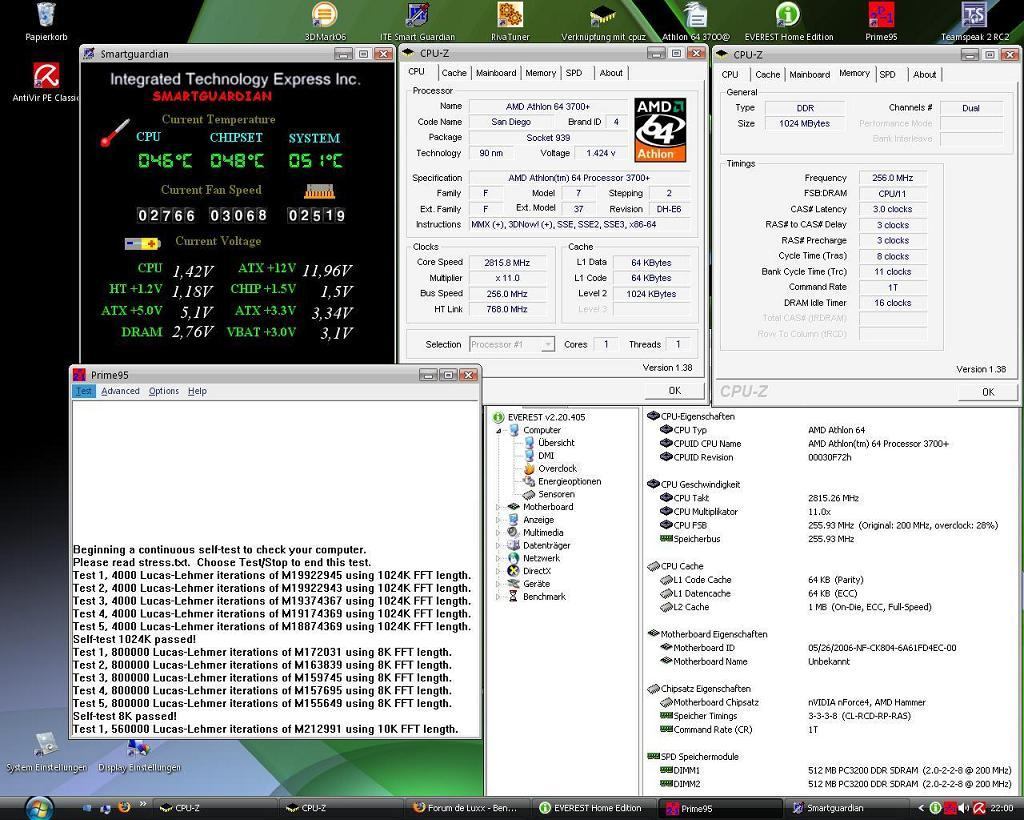Click the CPU temperature 046°C readout in Smartguardian
The image size is (1024, 820).
(x=165, y=161)
